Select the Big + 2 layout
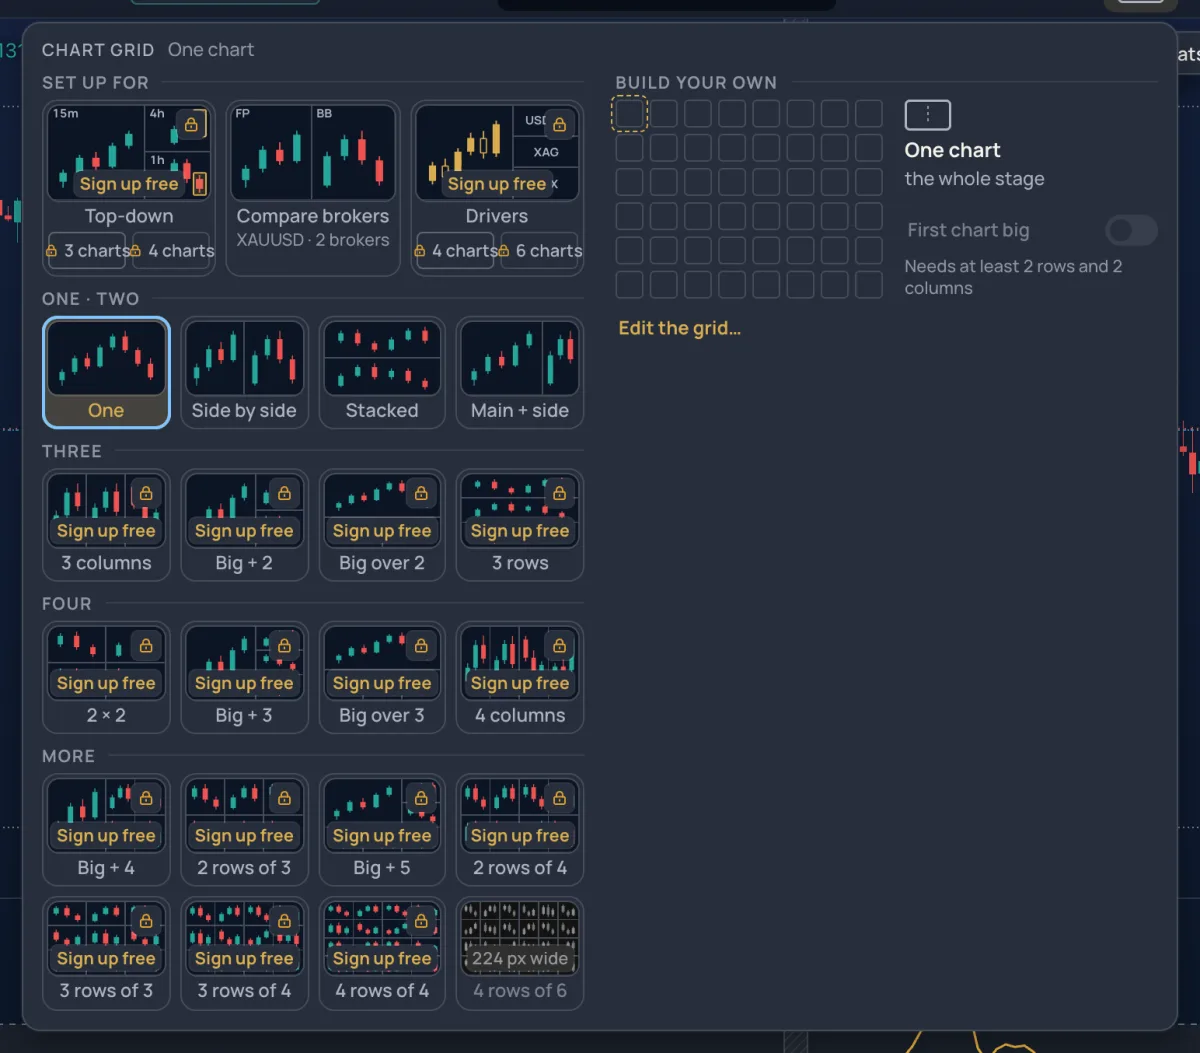This screenshot has width=1200, height=1053. tap(244, 525)
